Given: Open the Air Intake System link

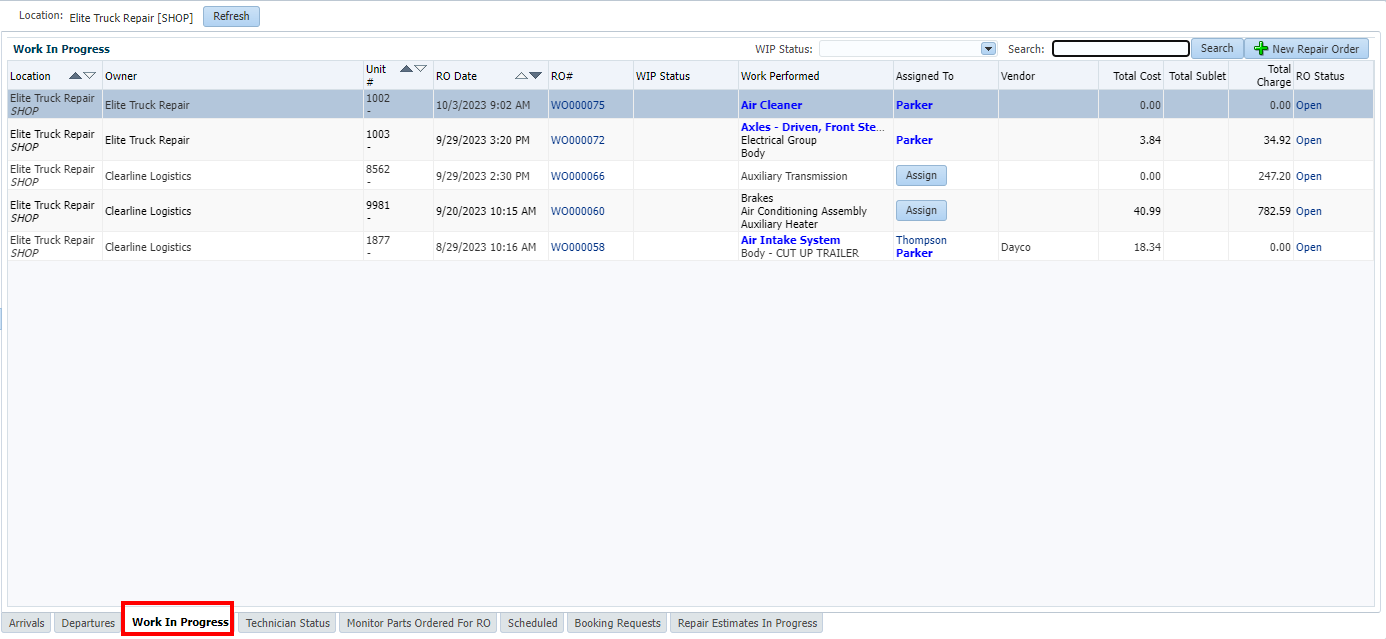Looking at the screenshot, I should coord(790,240).
